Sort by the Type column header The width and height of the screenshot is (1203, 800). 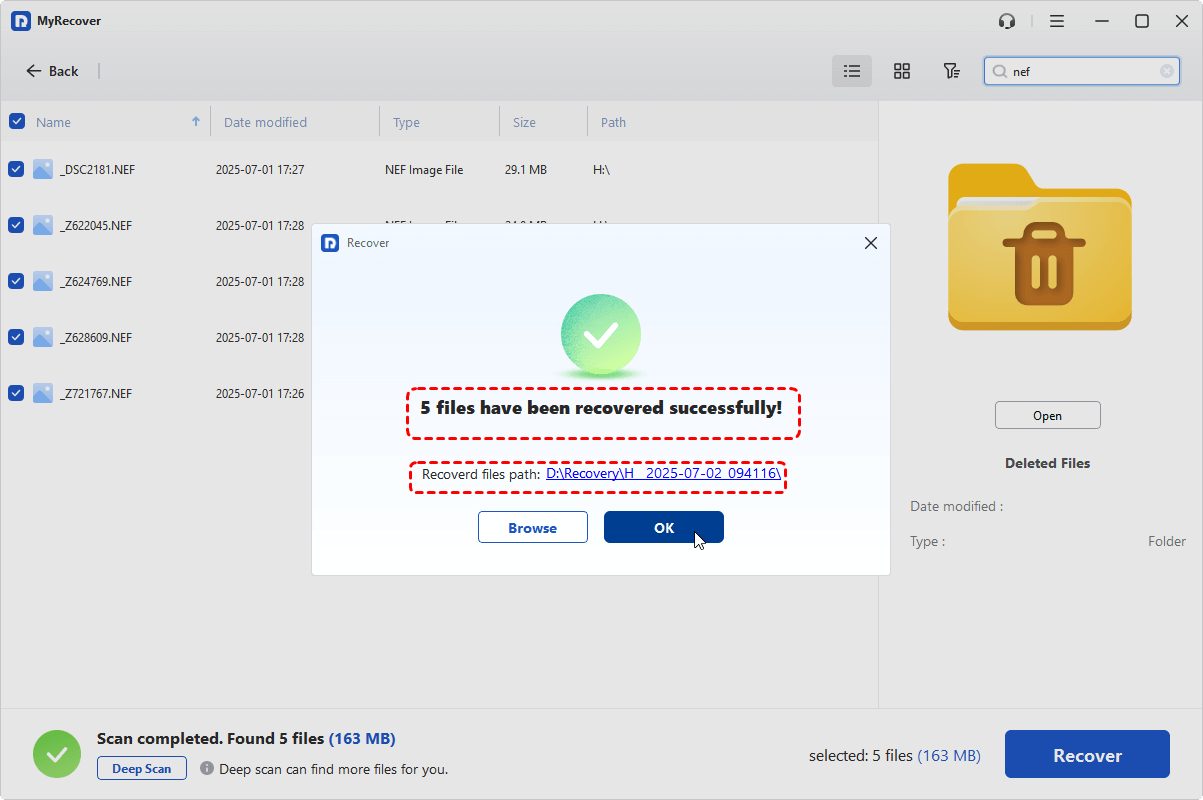coord(406,122)
